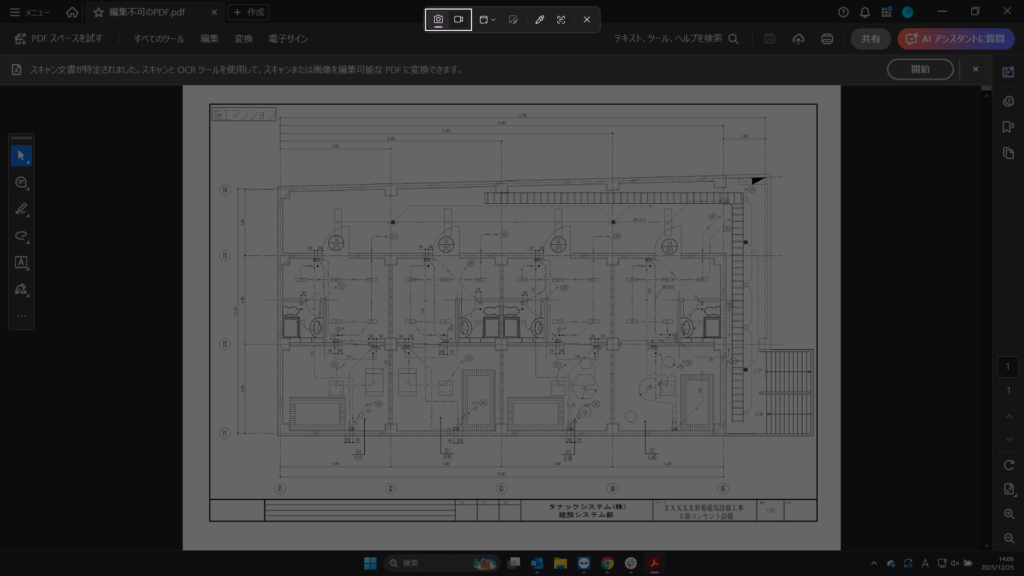Viewport: 1024px width, 576px height.
Task: Expand the note tool chevron in floating toolbar
Action: 494,19
